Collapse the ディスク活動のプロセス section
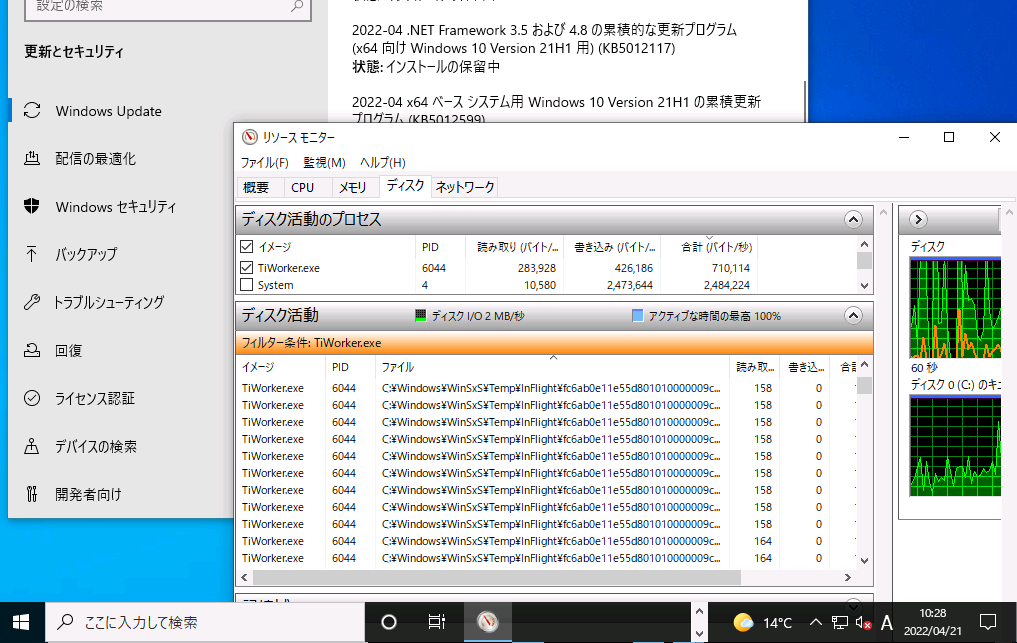The width and height of the screenshot is (1017, 643). click(x=853, y=220)
